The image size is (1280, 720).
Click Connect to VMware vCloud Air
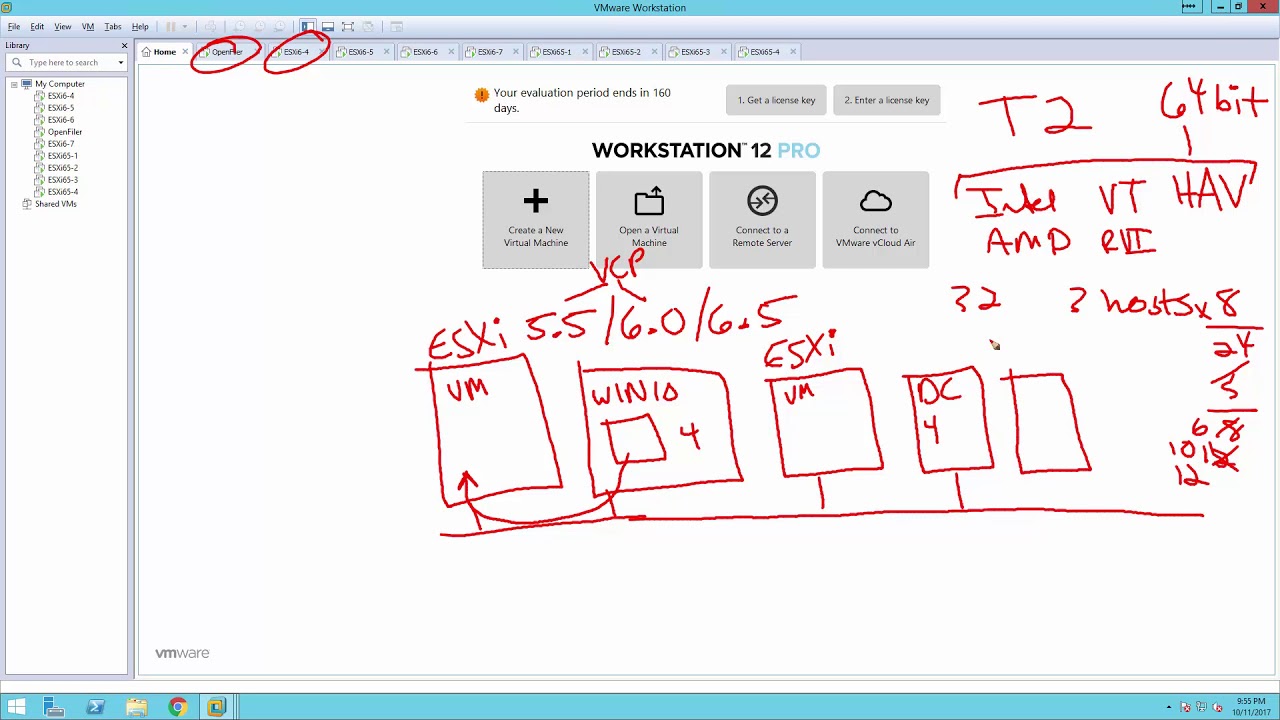[875, 220]
